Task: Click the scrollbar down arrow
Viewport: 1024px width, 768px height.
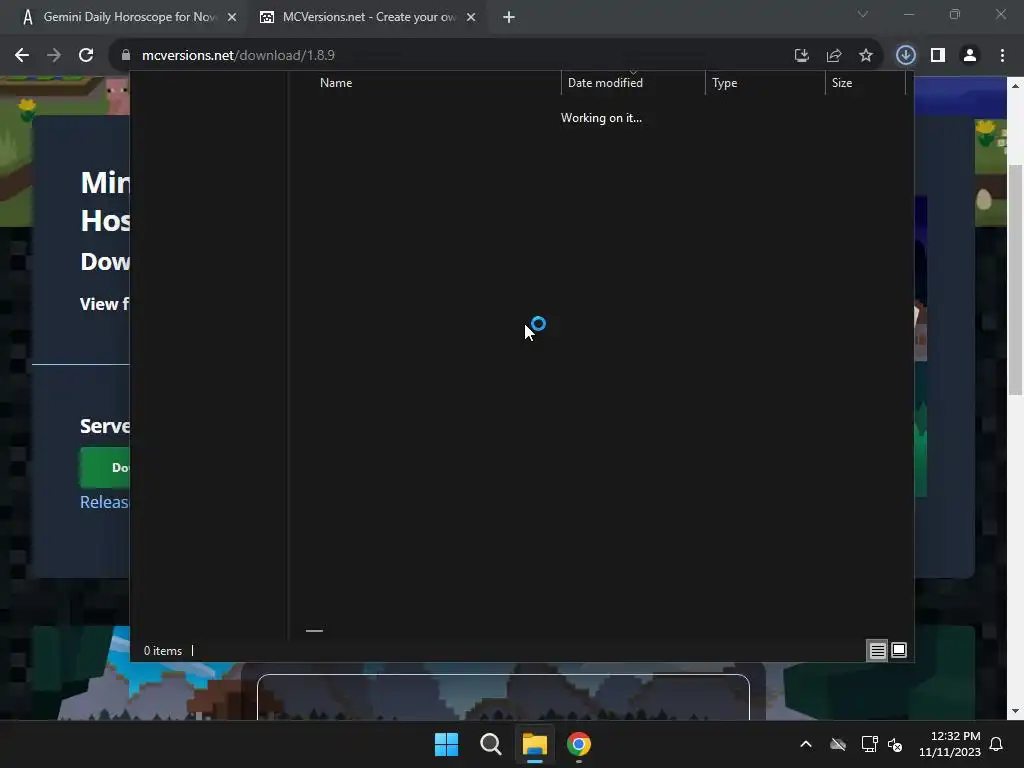Action: (1016, 712)
